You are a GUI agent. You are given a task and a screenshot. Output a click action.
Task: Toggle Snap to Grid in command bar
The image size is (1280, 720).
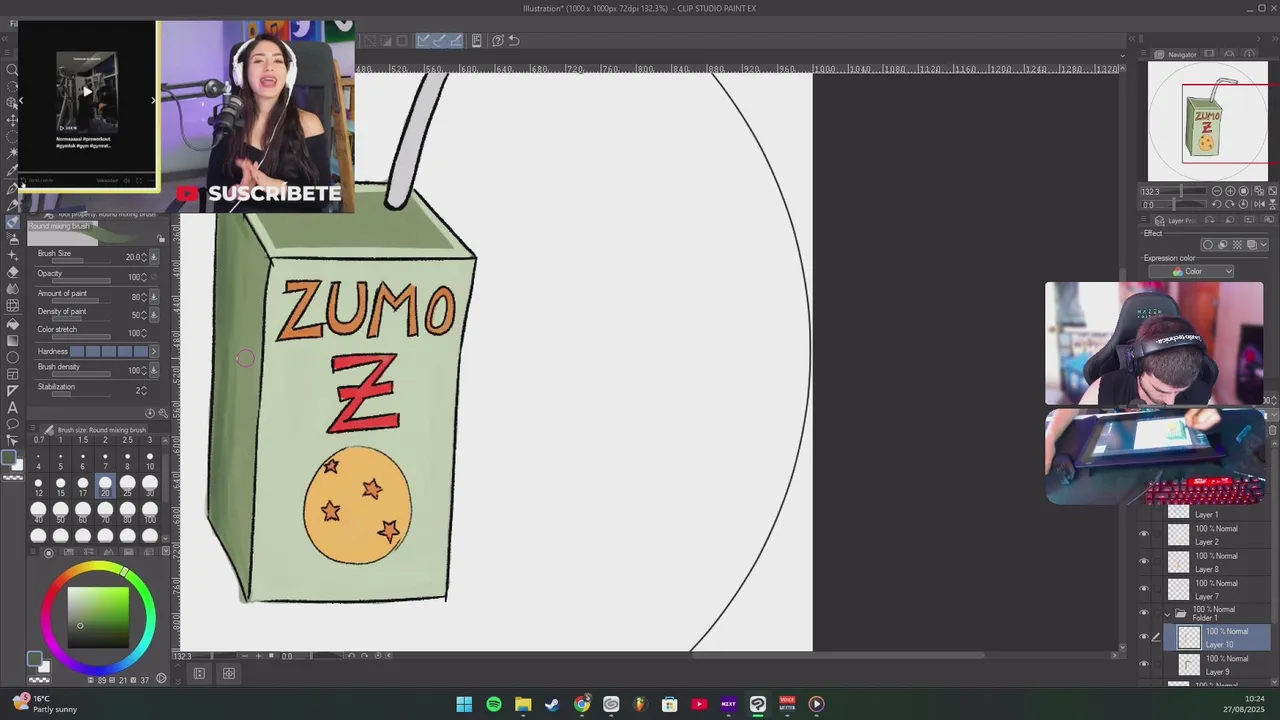[456, 40]
